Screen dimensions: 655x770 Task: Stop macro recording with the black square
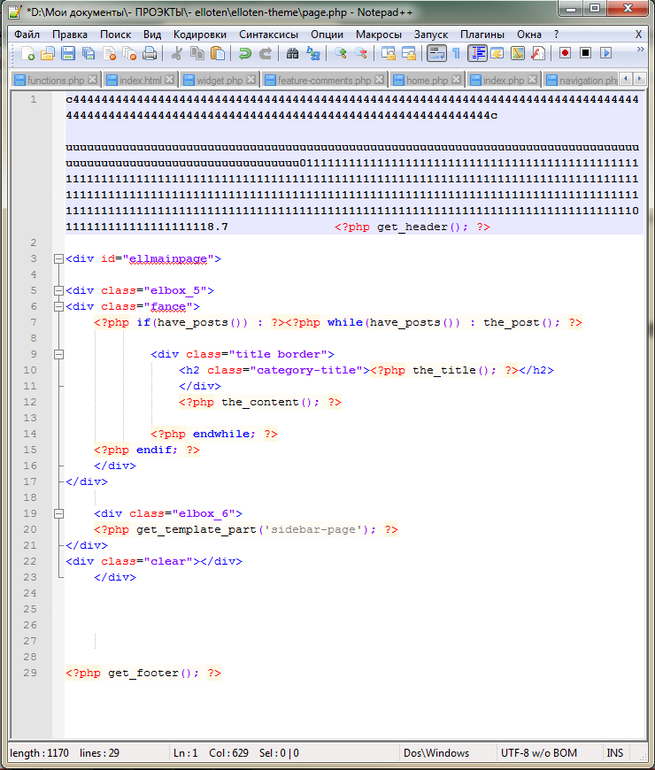click(585, 53)
